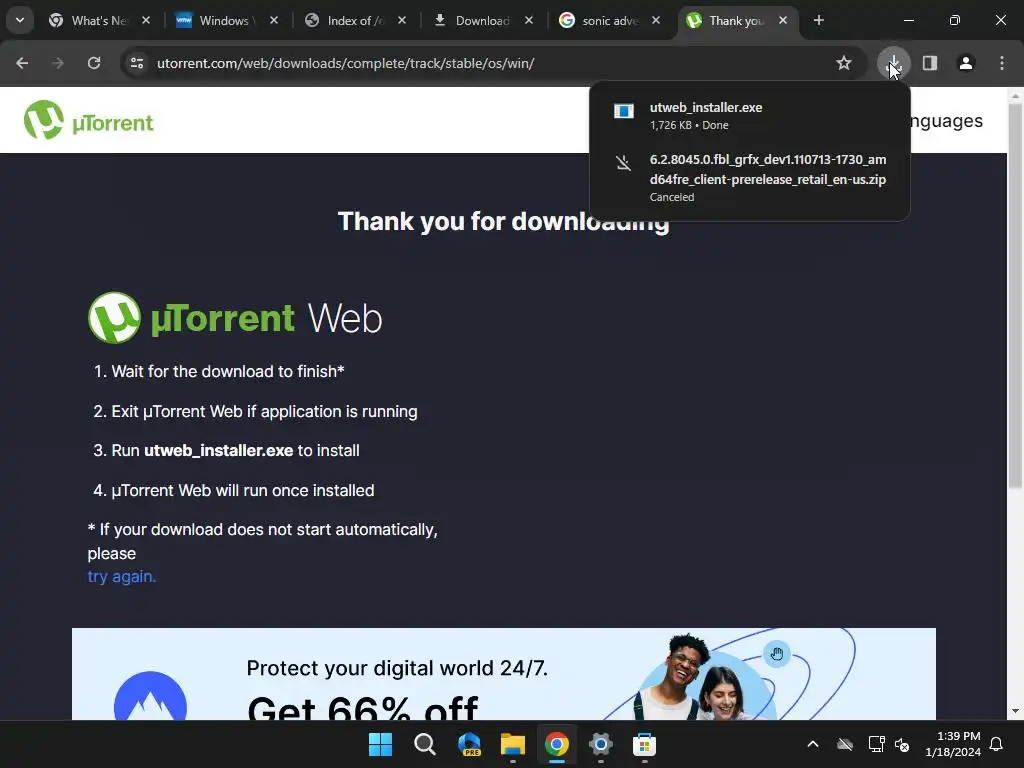
Task: Click the hand icon in ad image
Action: click(x=776, y=654)
